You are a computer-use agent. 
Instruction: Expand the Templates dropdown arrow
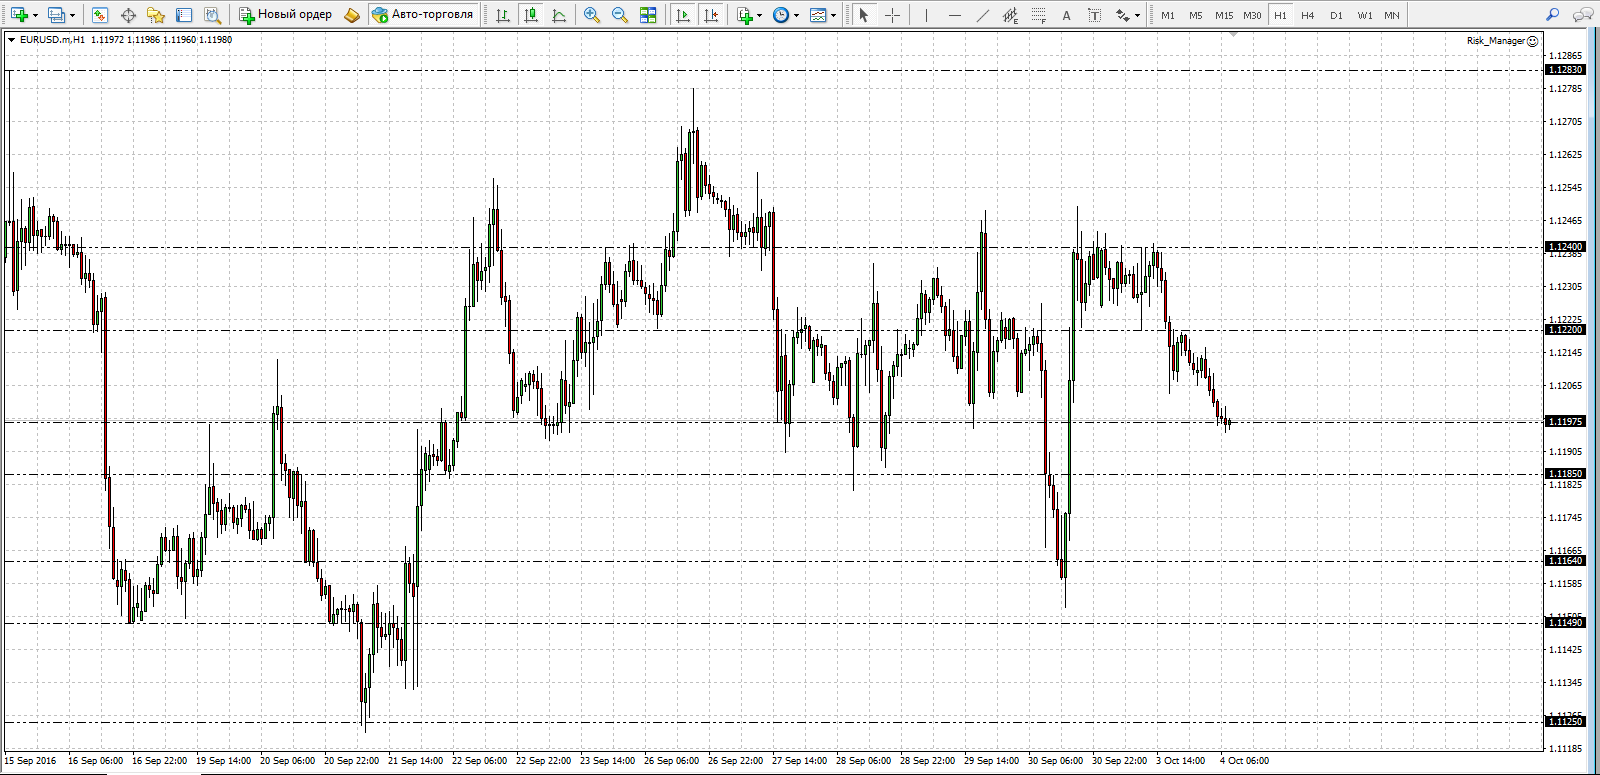[833, 16]
